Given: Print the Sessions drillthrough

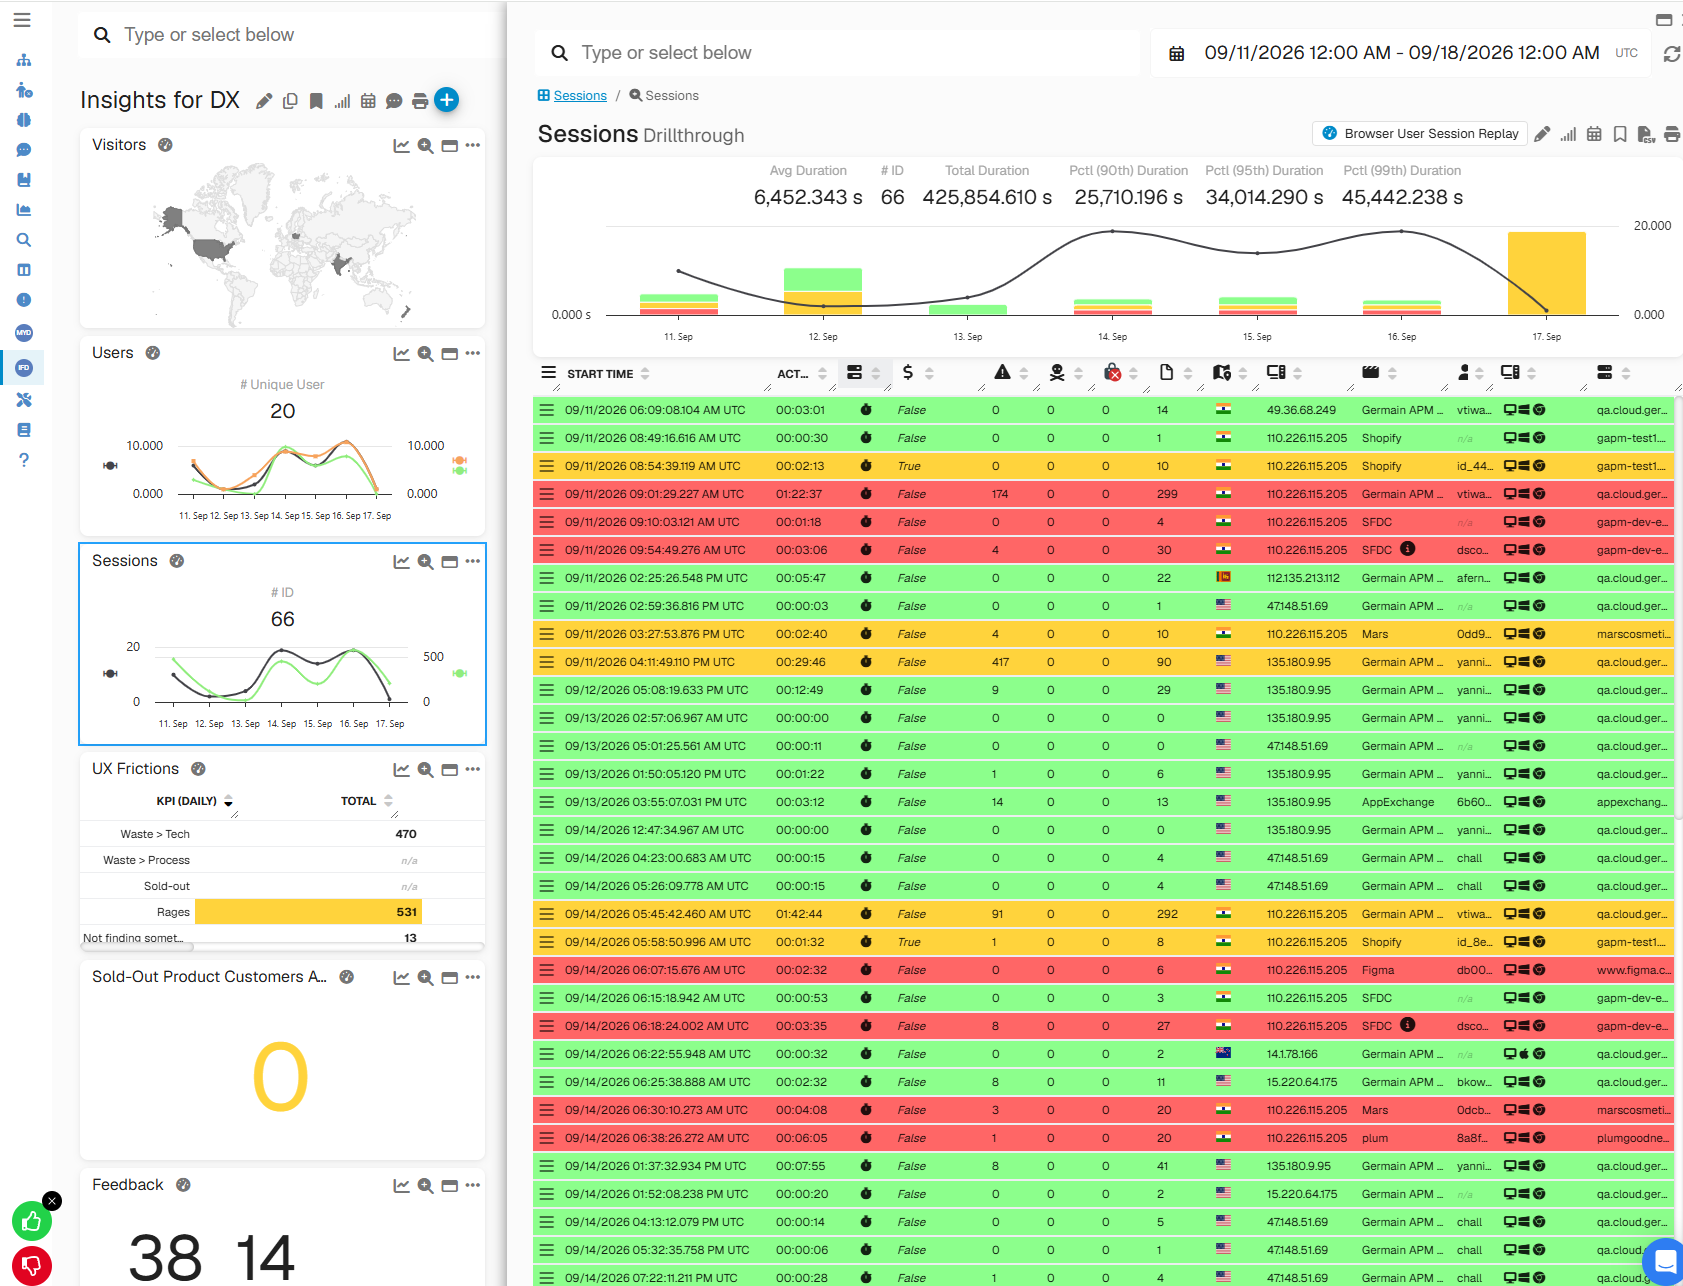Looking at the screenshot, I should [x=1672, y=134].
